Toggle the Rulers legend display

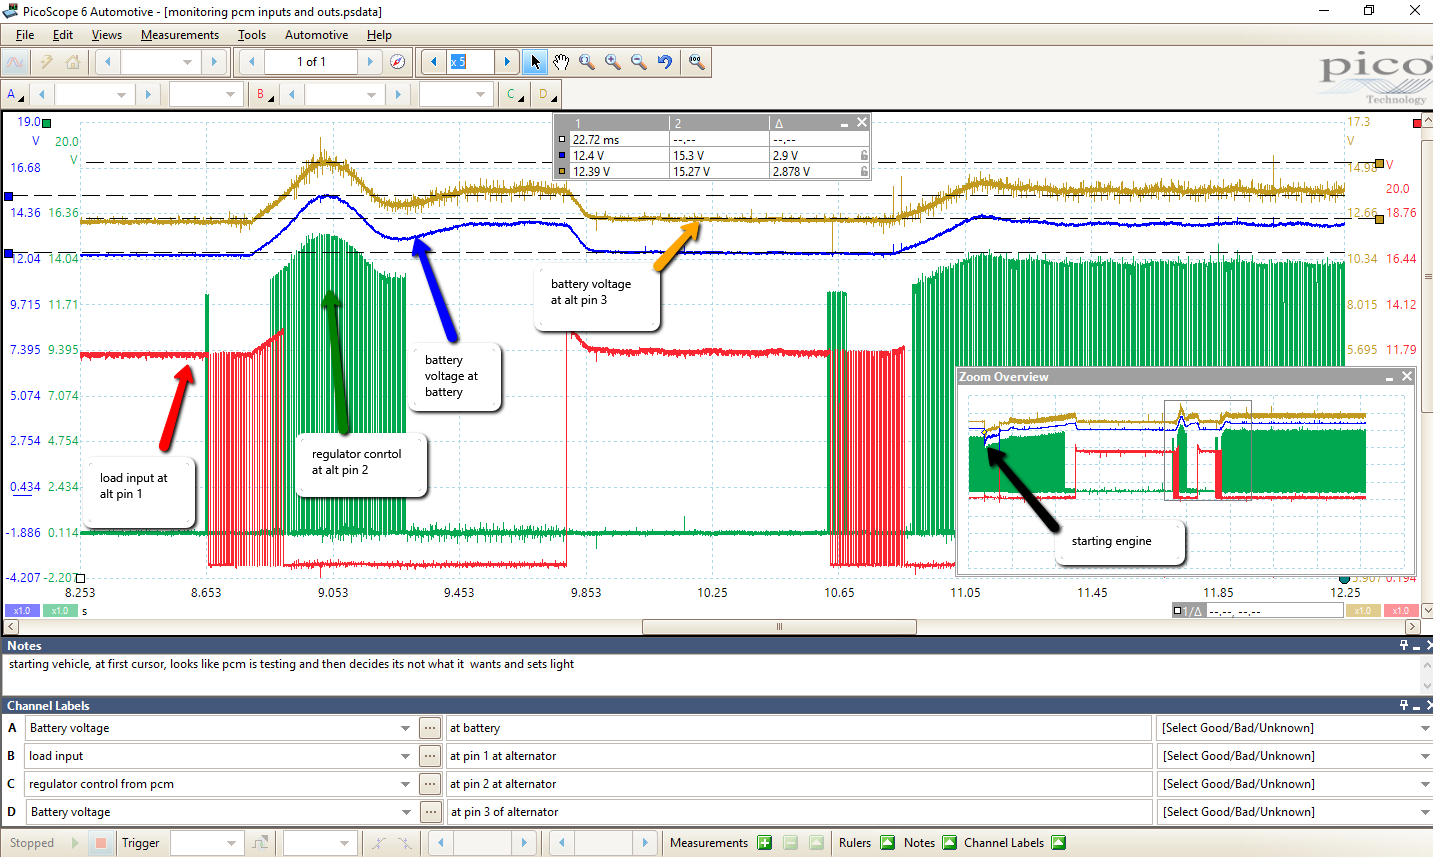click(x=887, y=843)
